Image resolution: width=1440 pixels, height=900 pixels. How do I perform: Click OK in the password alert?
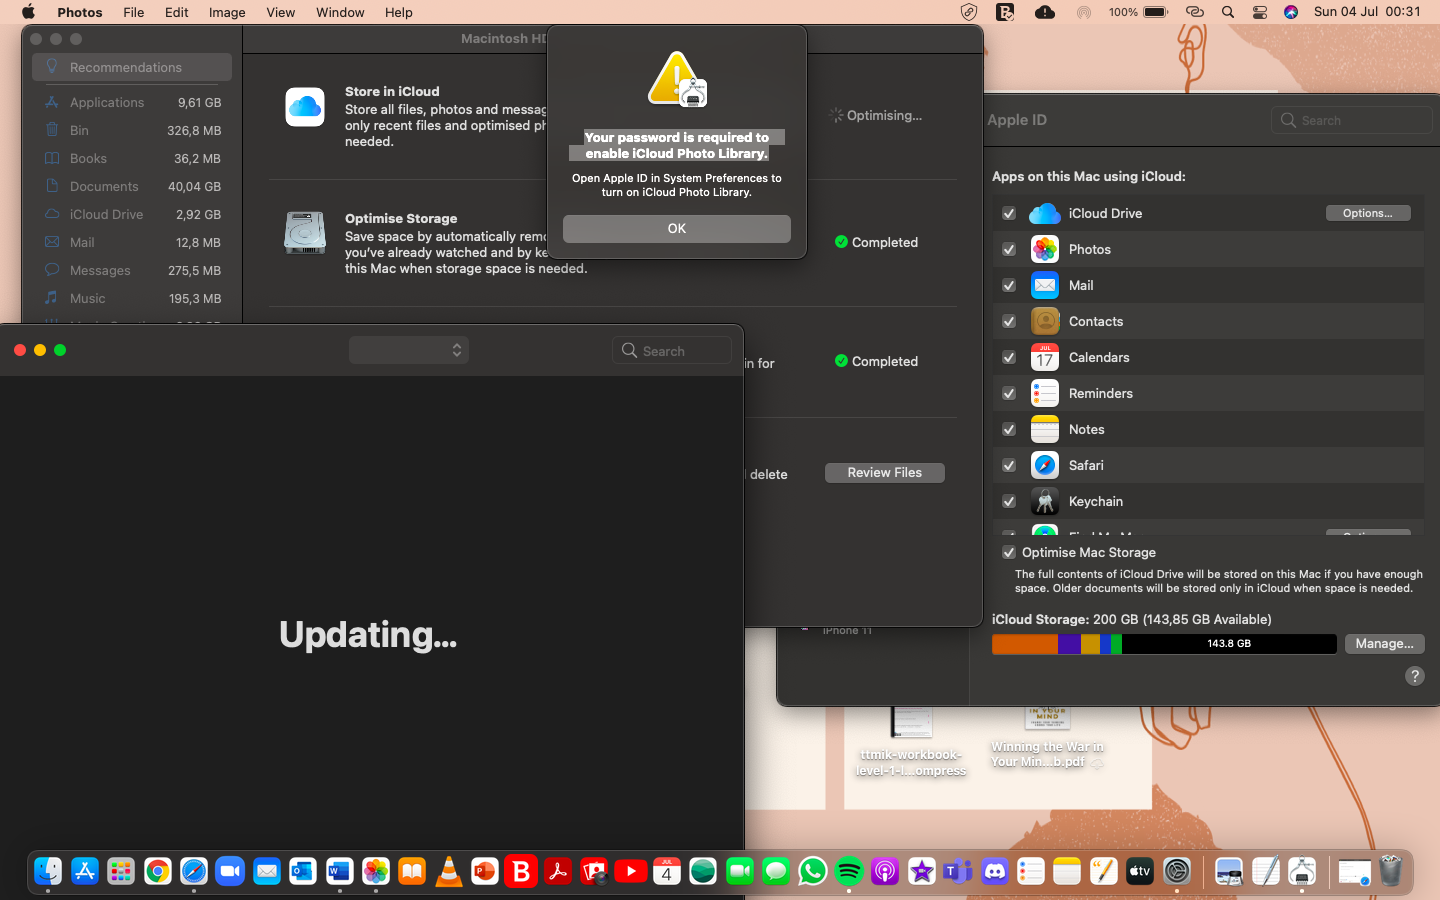coord(677,229)
